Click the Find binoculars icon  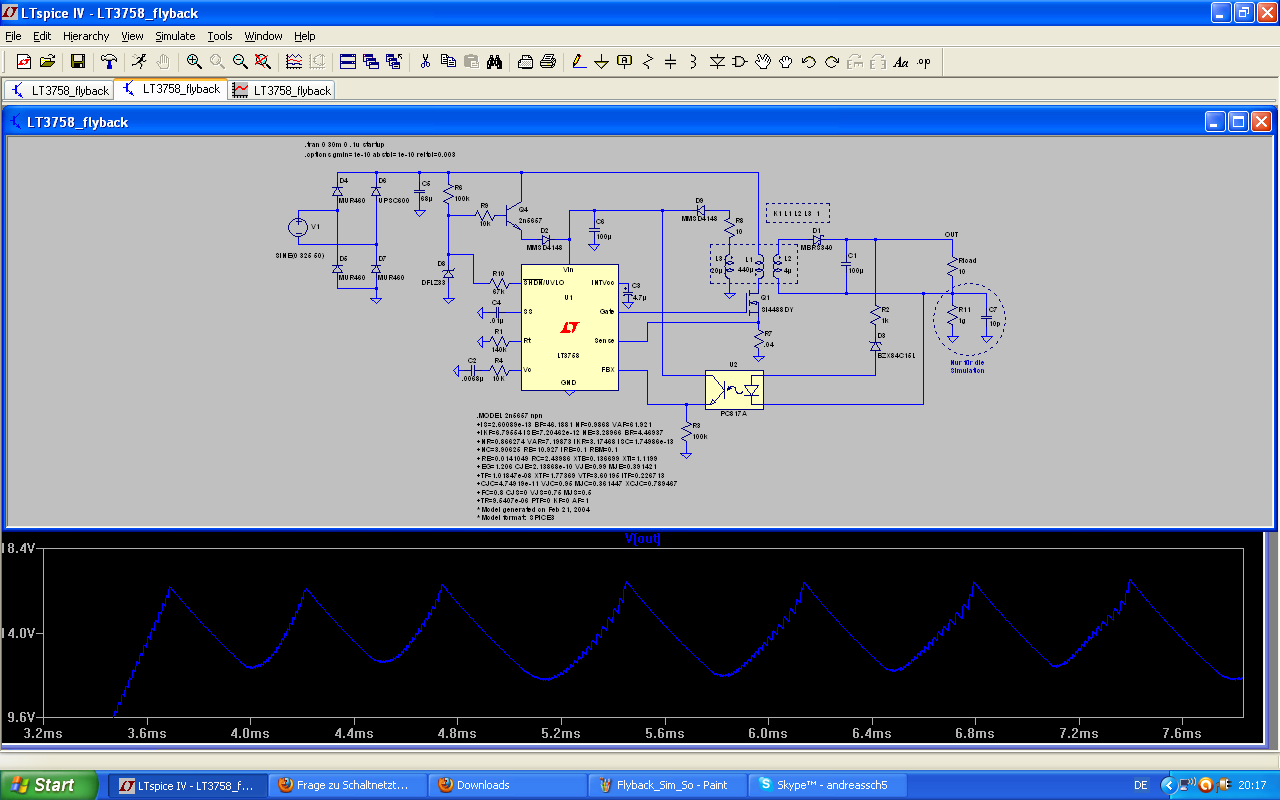pyautogui.click(x=494, y=62)
